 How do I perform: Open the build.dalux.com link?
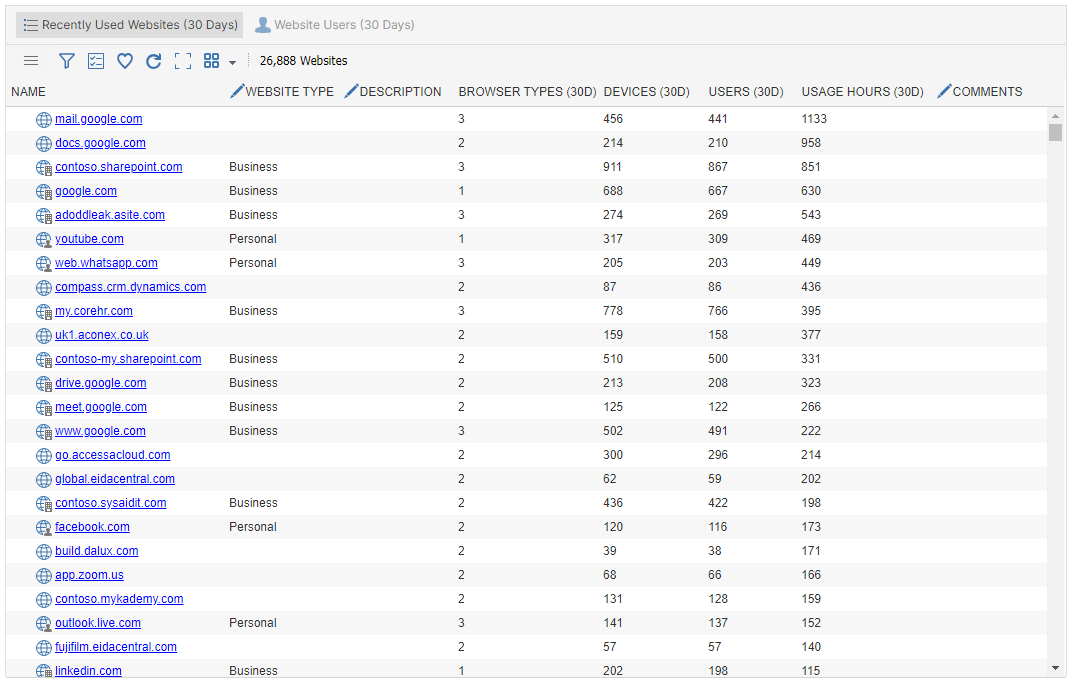[x=97, y=550]
